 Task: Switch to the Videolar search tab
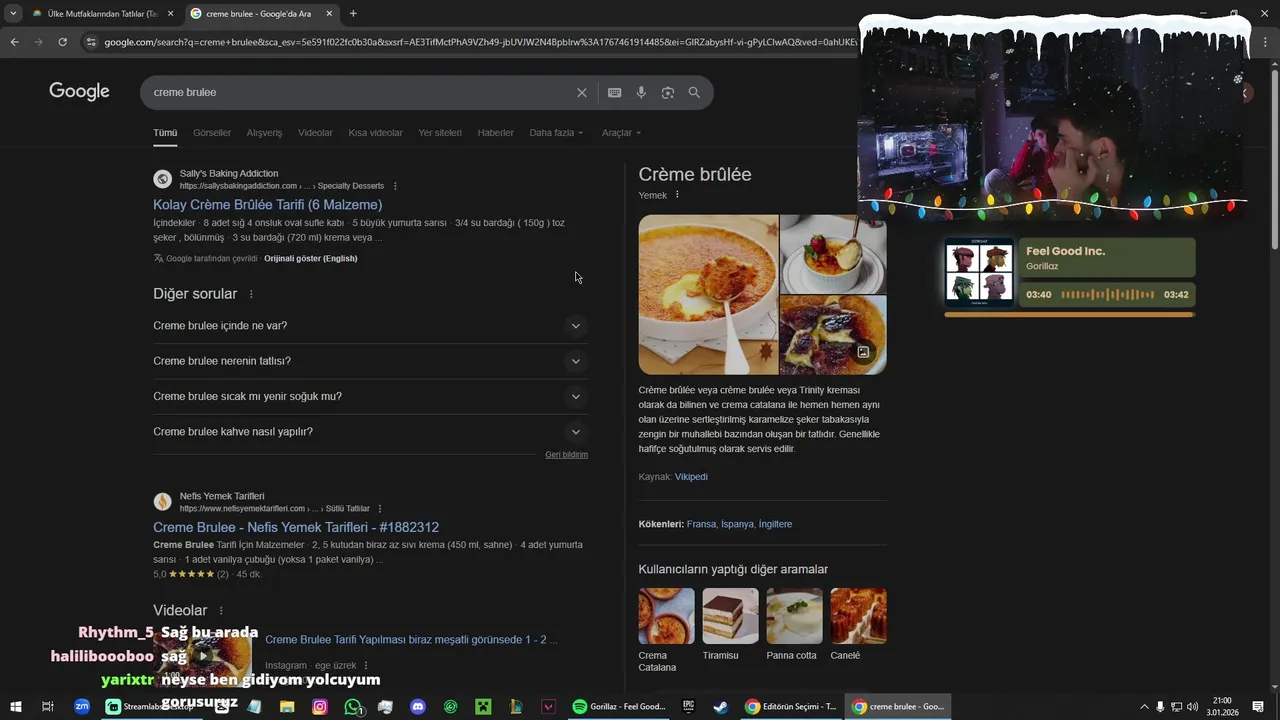315,133
